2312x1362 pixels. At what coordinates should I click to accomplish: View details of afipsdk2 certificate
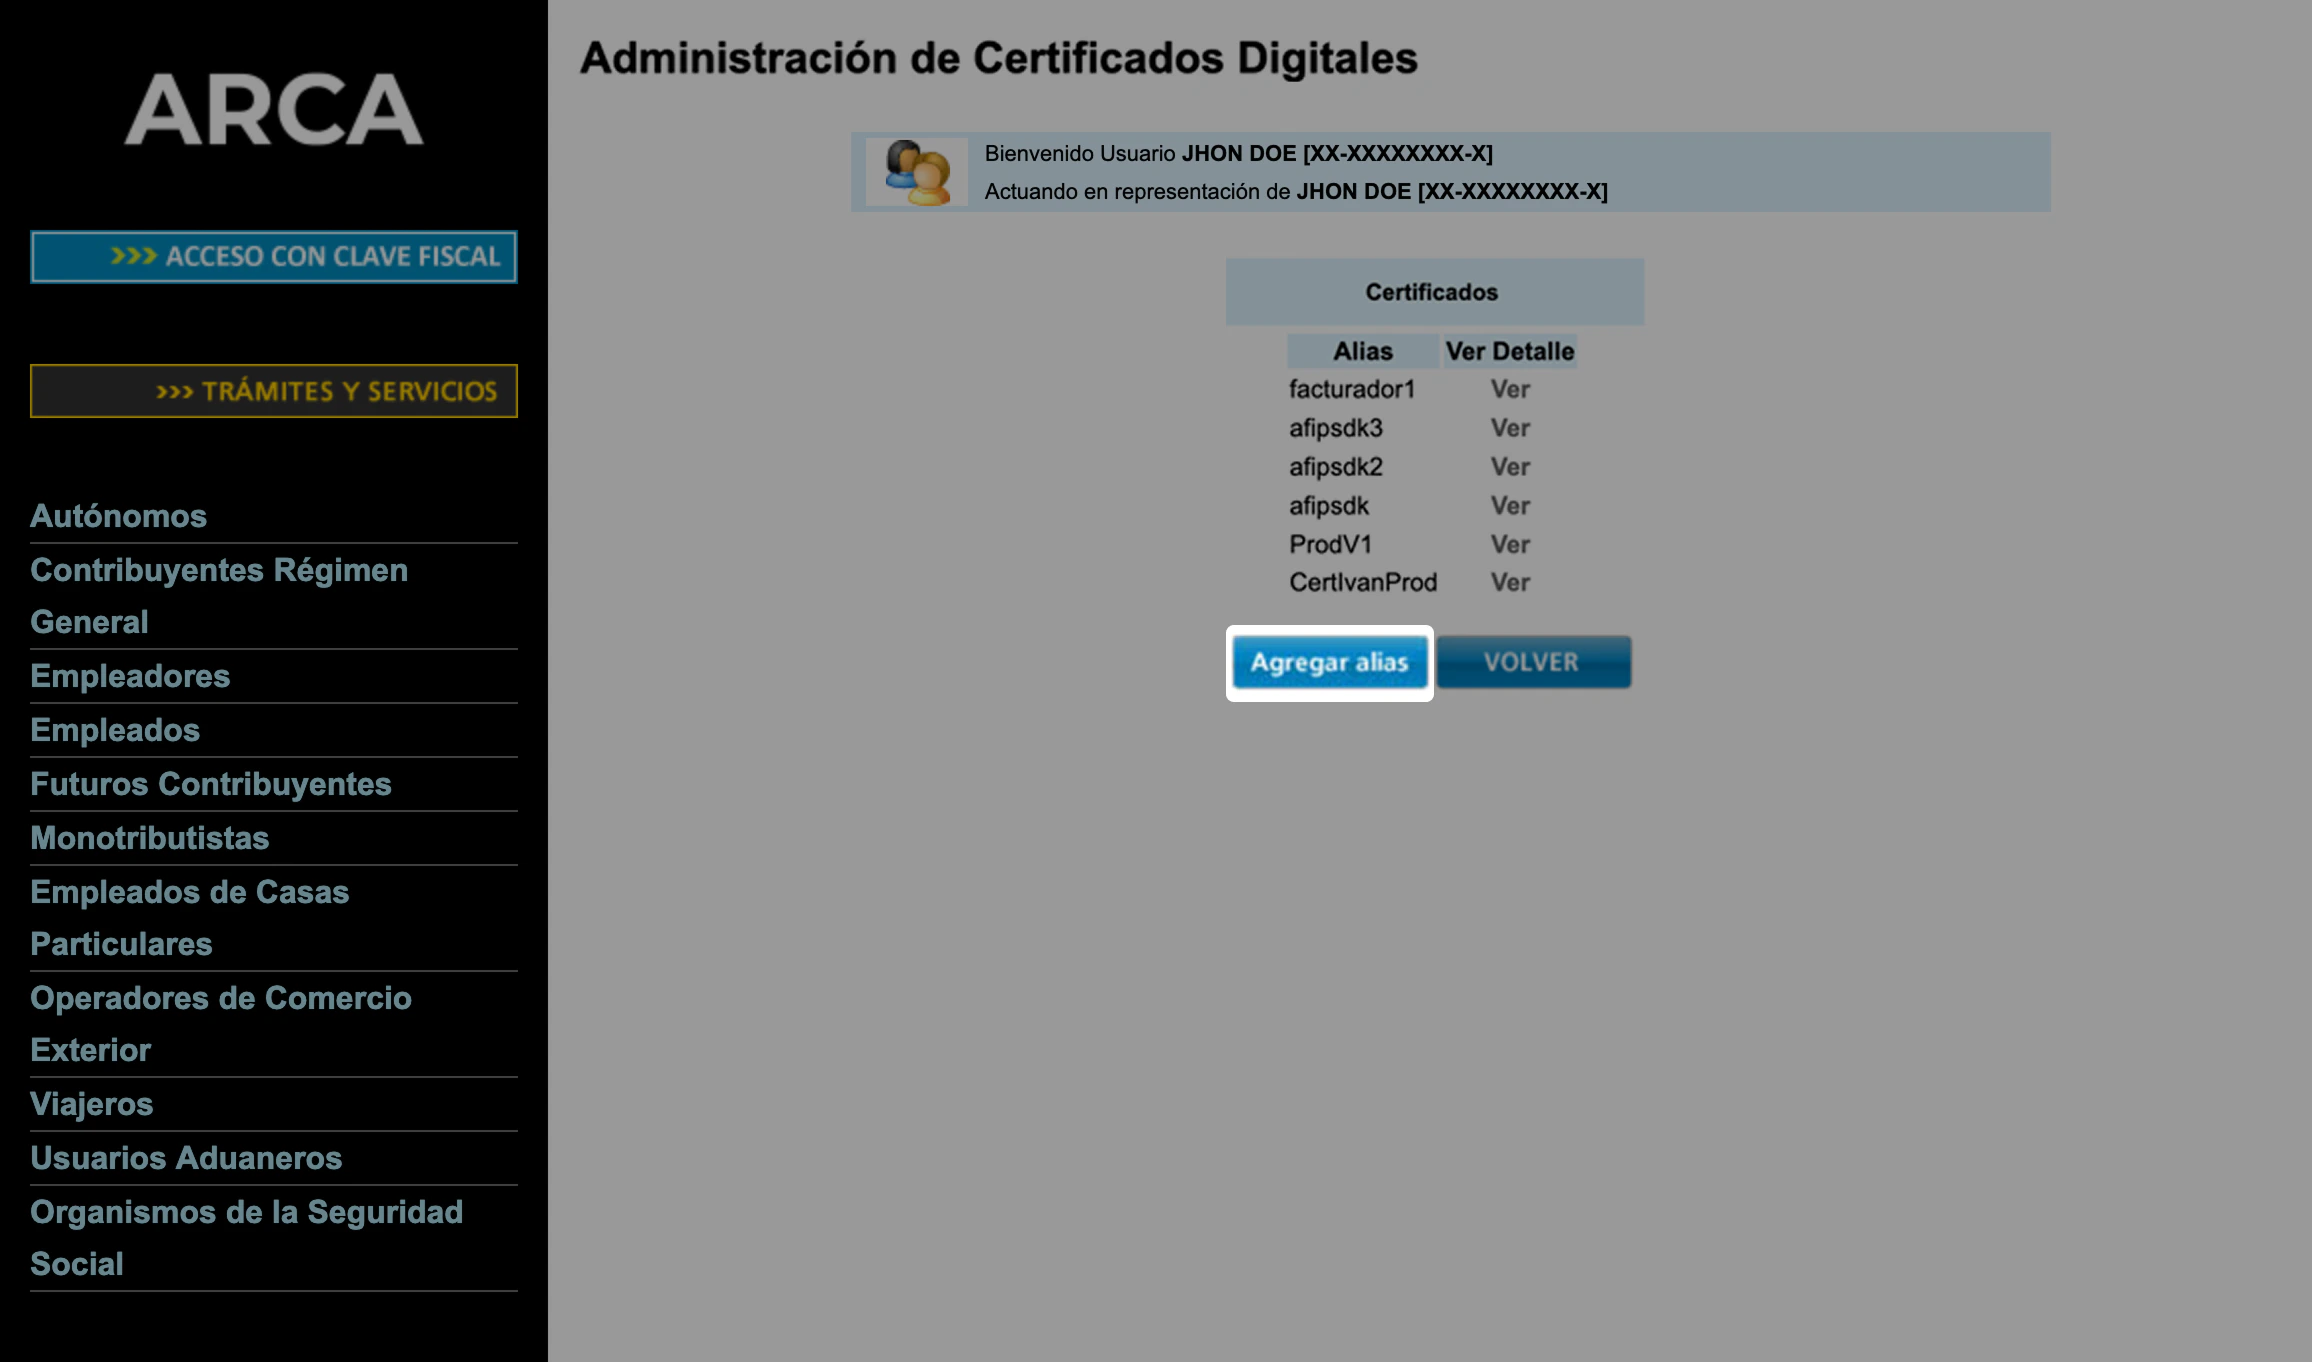pos(1509,467)
